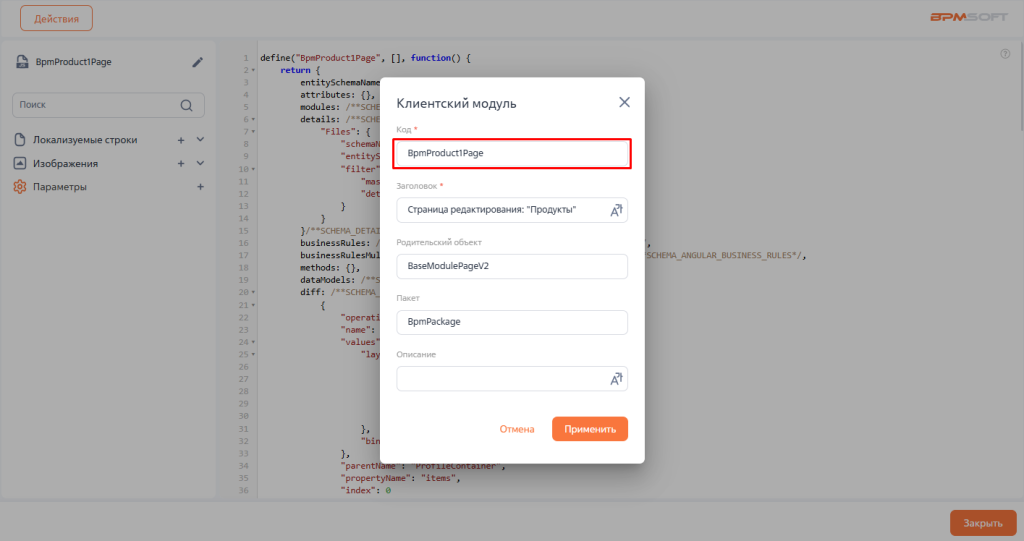Collapse code fold at line 24
This screenshot has height=541, width=1024.
click(x=253, y=342)
